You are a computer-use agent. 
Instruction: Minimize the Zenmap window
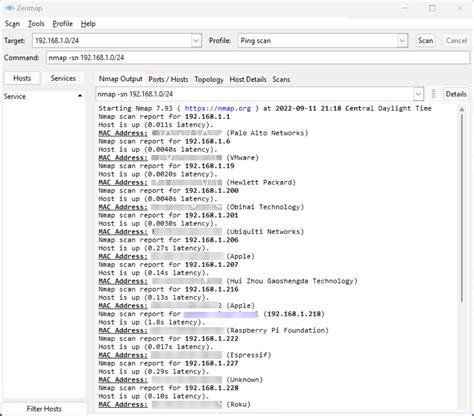(405, 8)
